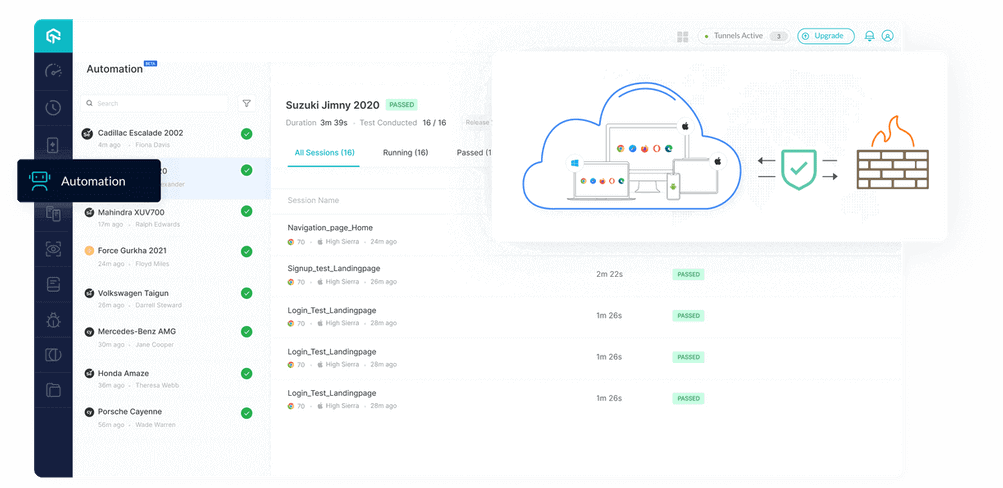
Task: Click the framework icon beside Cadillac Escalade
Action: 88,133
